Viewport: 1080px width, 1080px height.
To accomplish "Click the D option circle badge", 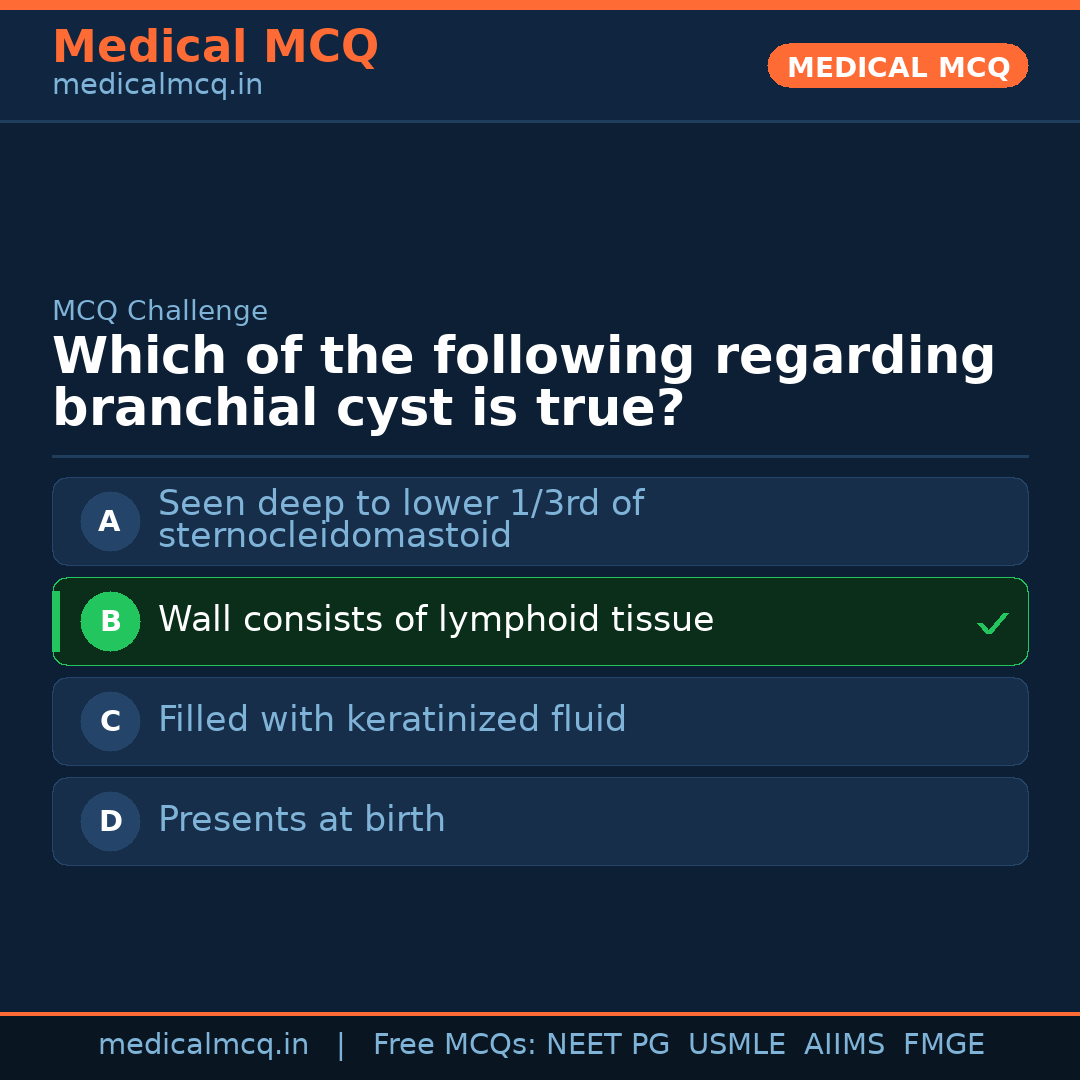I will coord(110,821).
